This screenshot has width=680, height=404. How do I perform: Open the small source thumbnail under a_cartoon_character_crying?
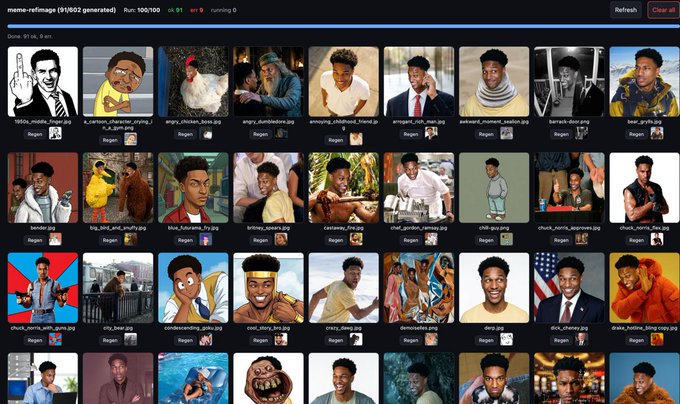click(x=131, y=139)
